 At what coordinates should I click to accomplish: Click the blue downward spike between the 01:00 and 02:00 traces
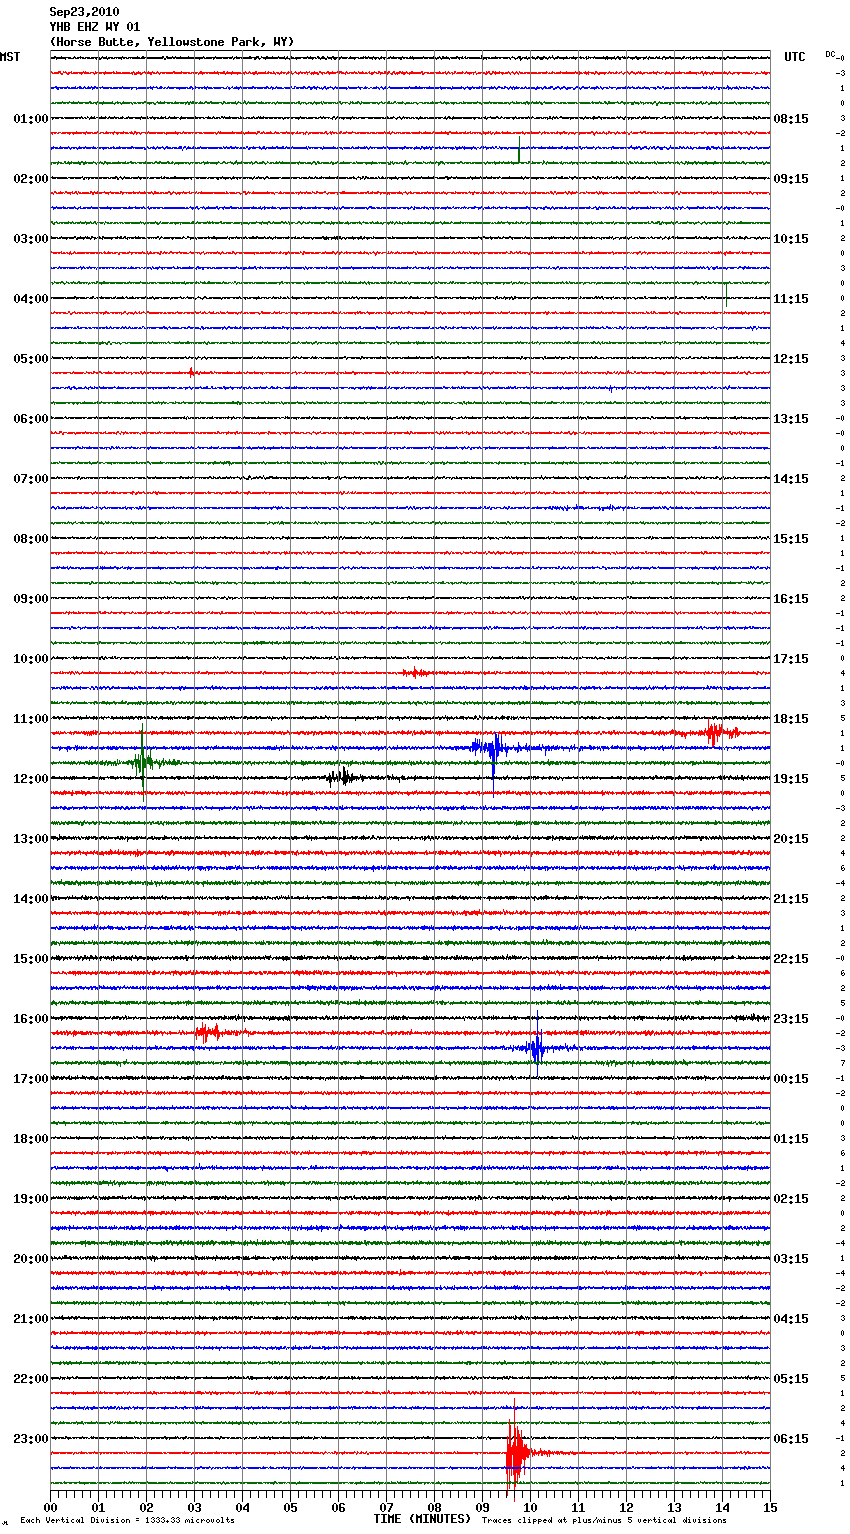(519, 151)
